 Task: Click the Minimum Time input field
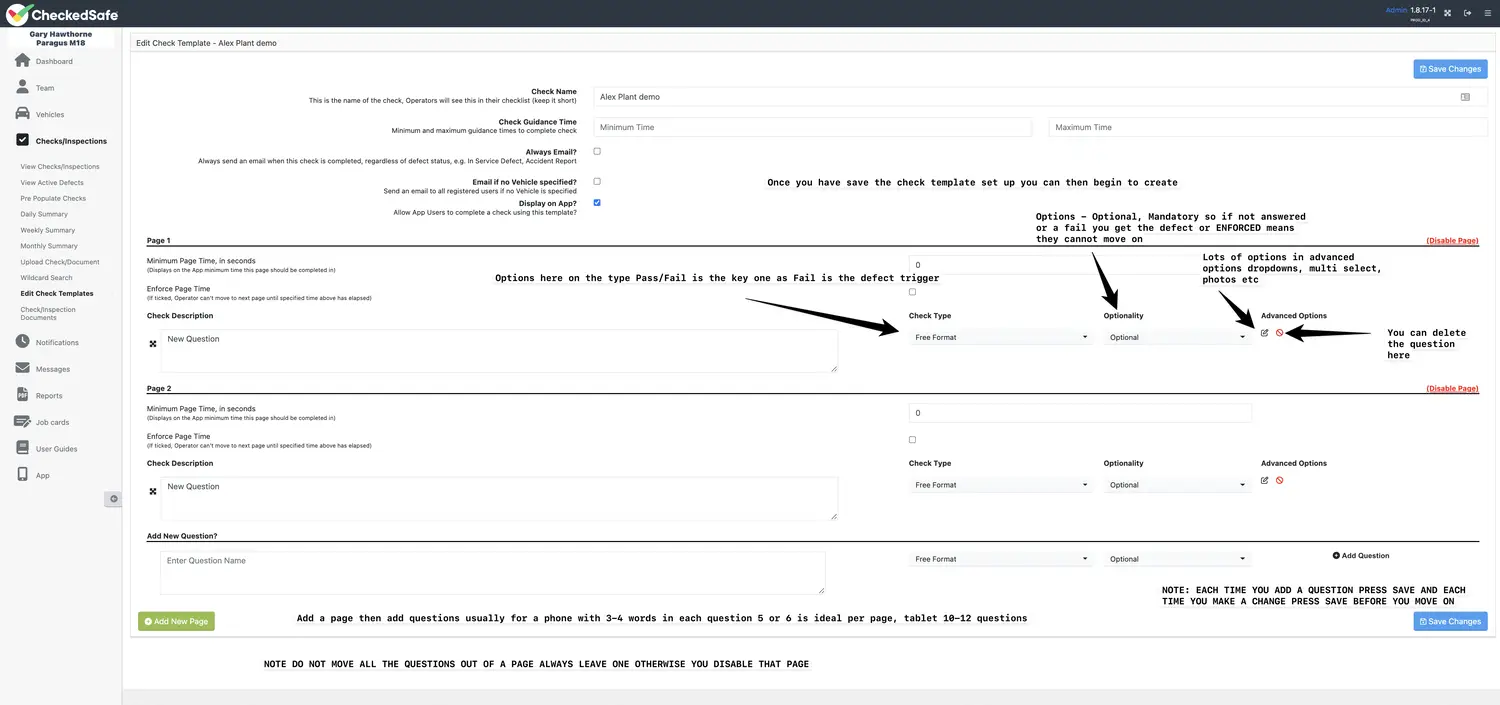pos(812,127)
